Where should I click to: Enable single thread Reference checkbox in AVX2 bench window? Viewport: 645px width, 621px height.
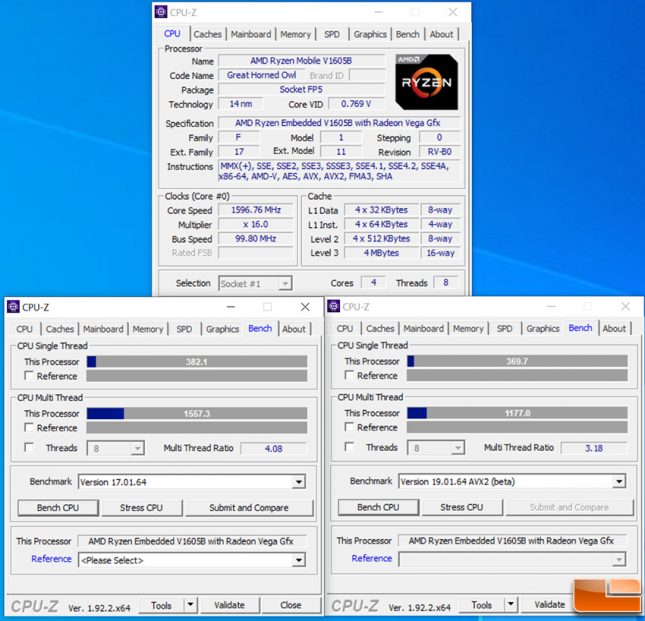(x=349, y=375)
